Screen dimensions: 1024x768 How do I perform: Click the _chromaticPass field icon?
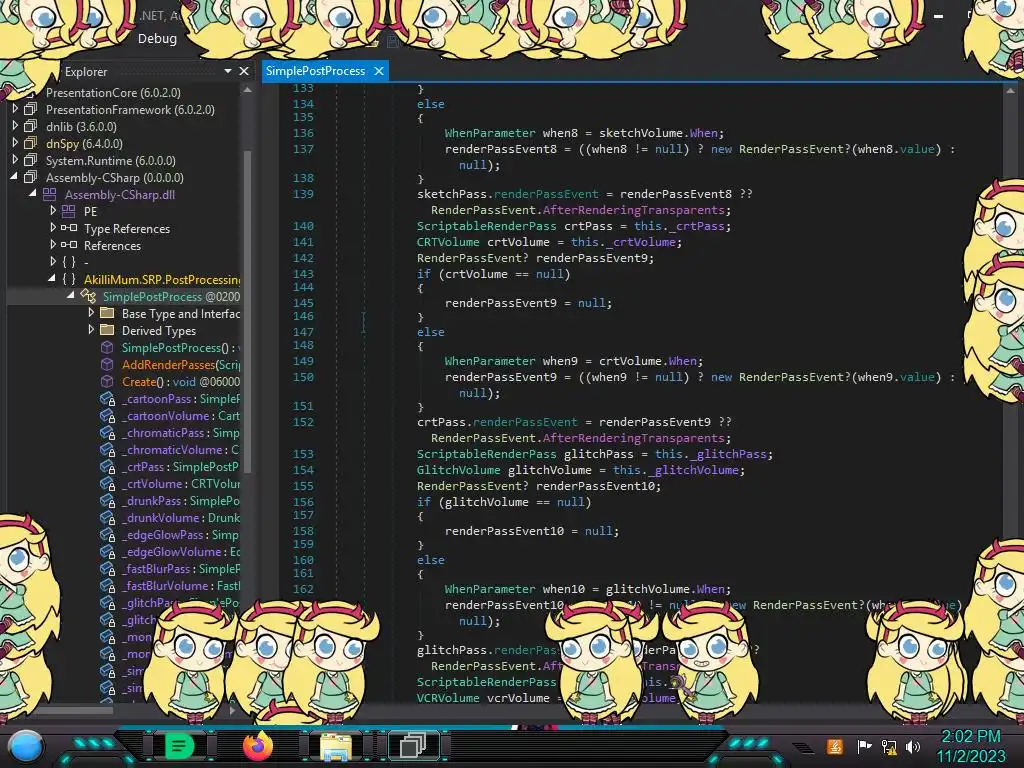tap(108, 432)
